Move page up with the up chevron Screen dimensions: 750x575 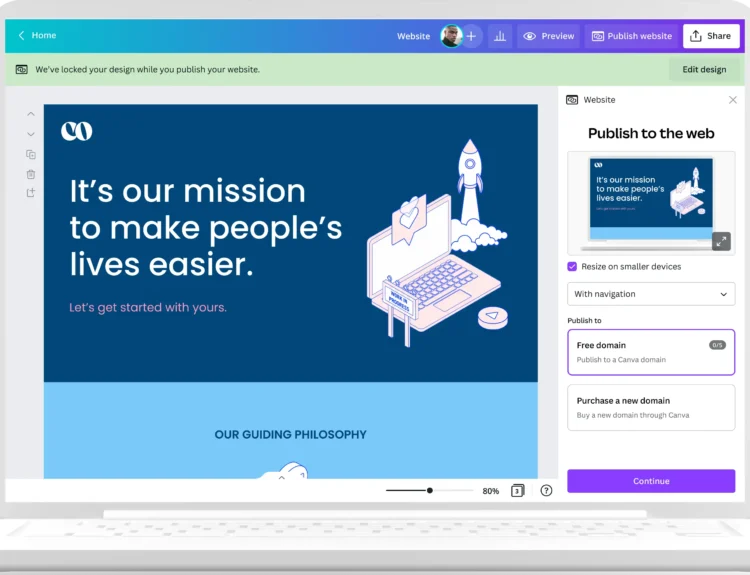coord(31,115)
